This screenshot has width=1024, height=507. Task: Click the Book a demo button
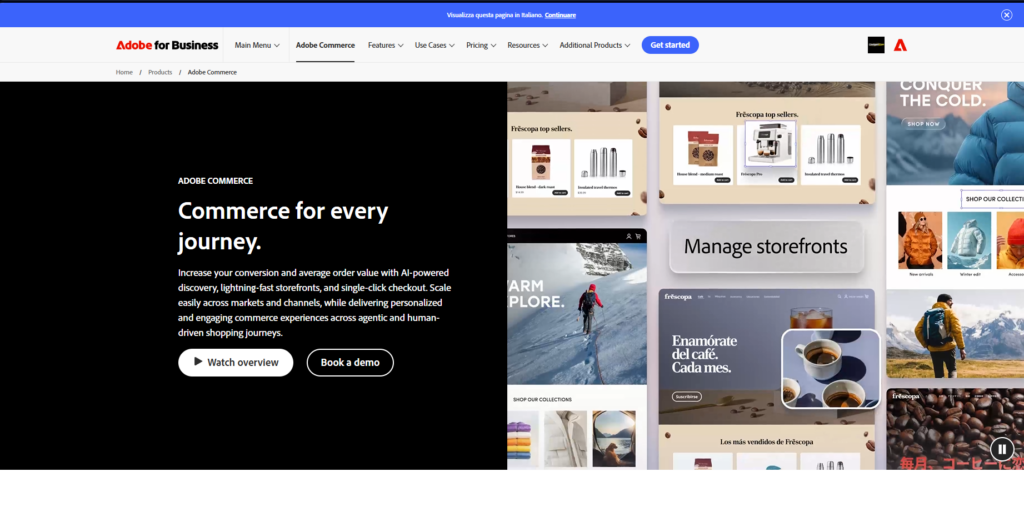coord(350,363)
